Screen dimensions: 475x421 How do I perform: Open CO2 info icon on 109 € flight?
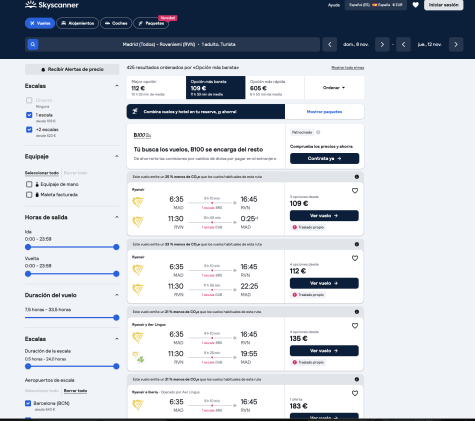[357, 177]
